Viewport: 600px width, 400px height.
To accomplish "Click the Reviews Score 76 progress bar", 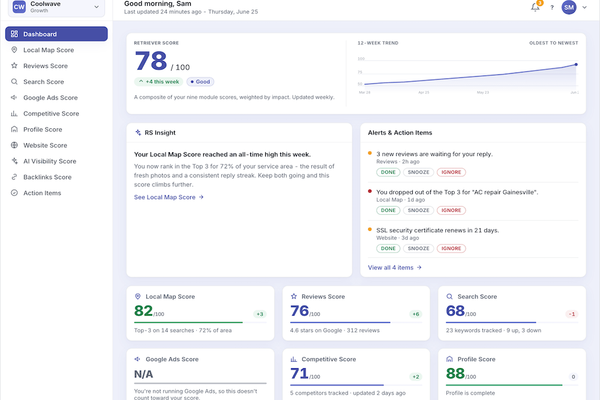I will pyautogui.click(x=356, y=323).
